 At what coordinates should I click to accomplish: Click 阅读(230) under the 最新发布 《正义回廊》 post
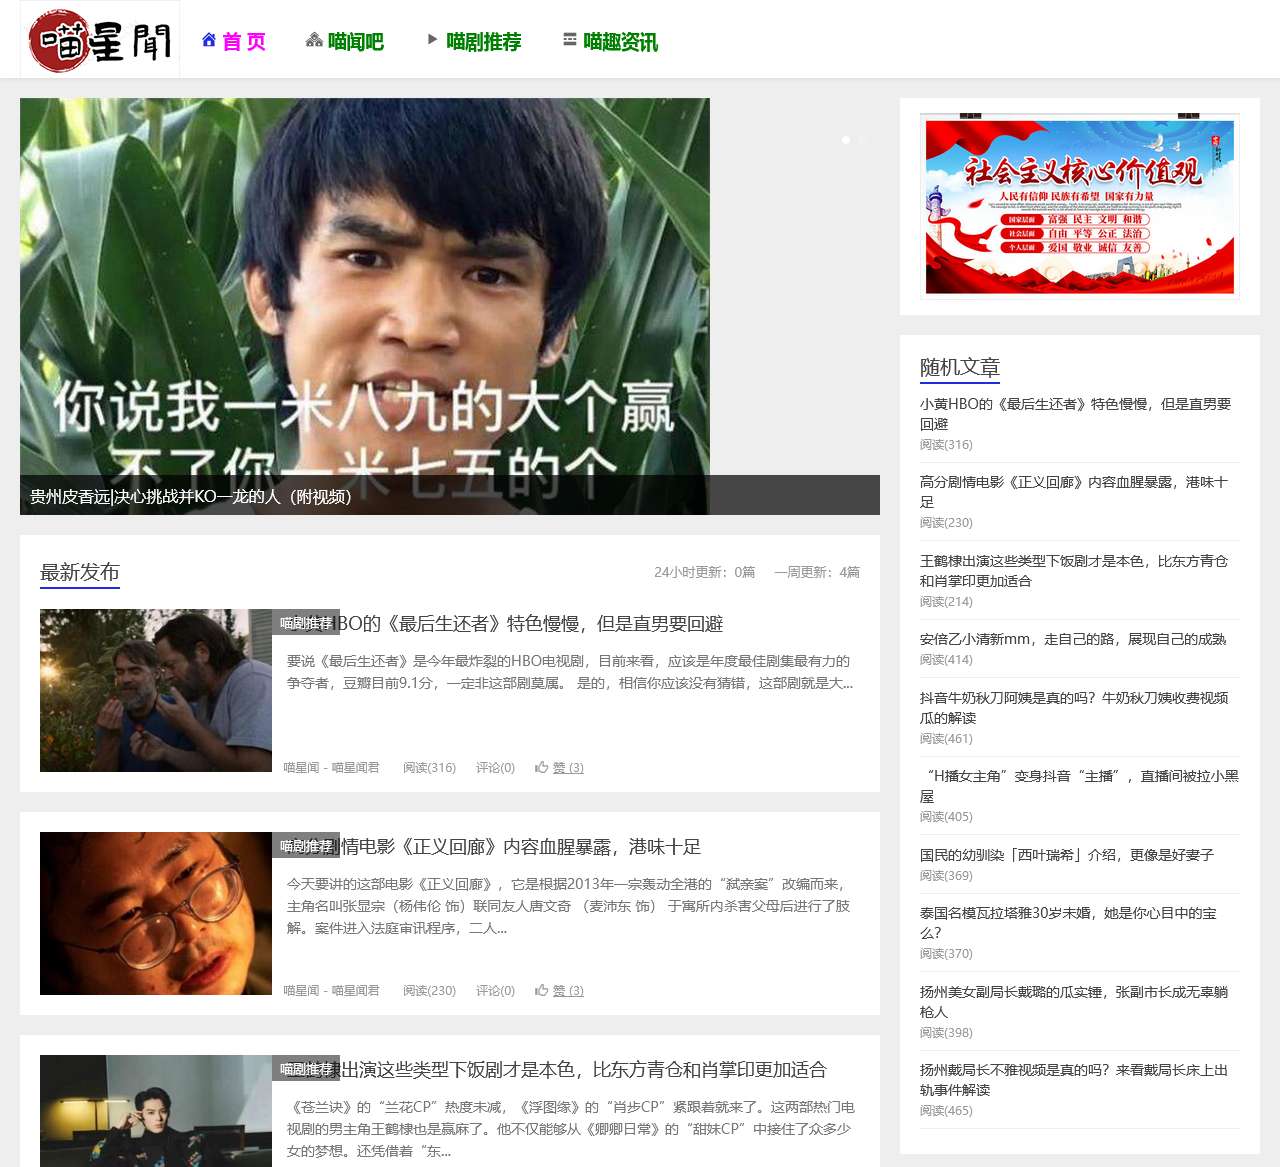pos(430,991)
